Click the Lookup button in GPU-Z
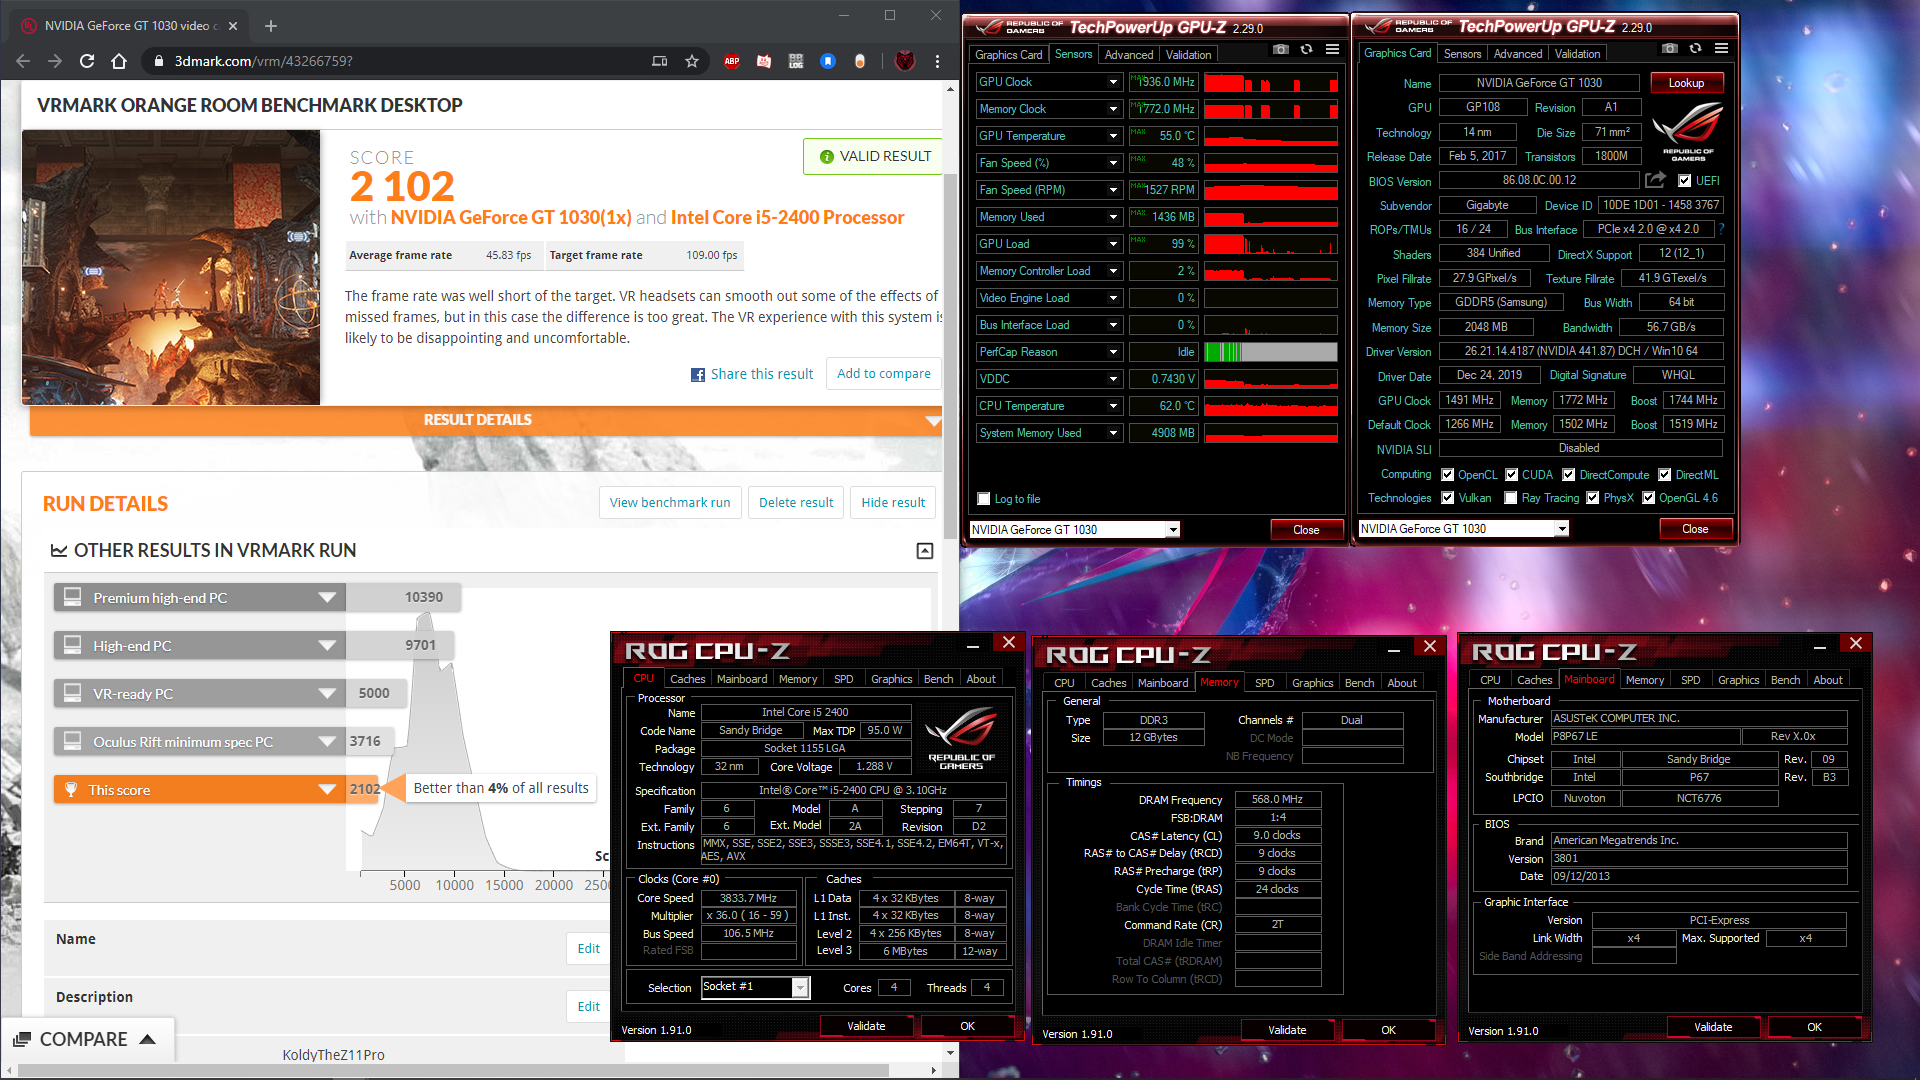This screenshot has width=1920, height=1080. [1686, 83]
